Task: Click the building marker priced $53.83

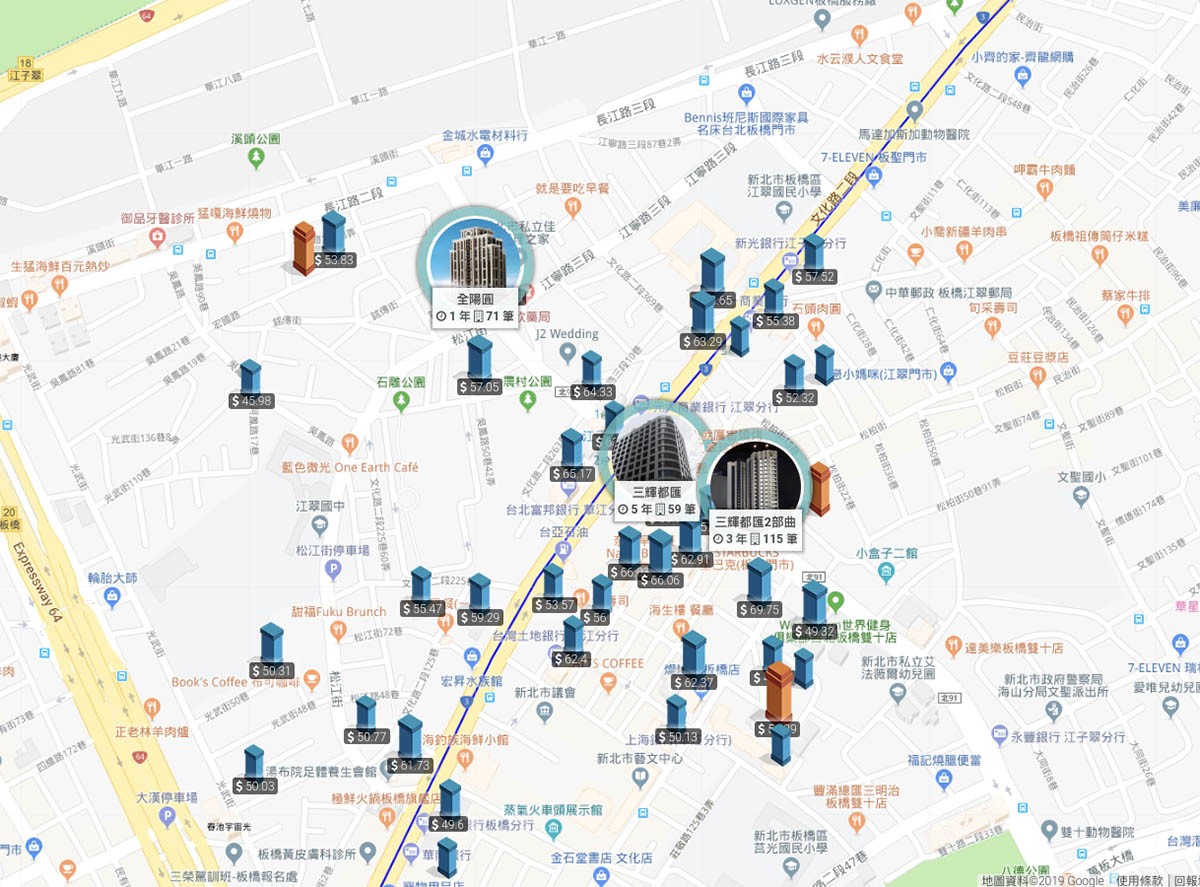Action: pyautogui.click(x=334, y=240)
